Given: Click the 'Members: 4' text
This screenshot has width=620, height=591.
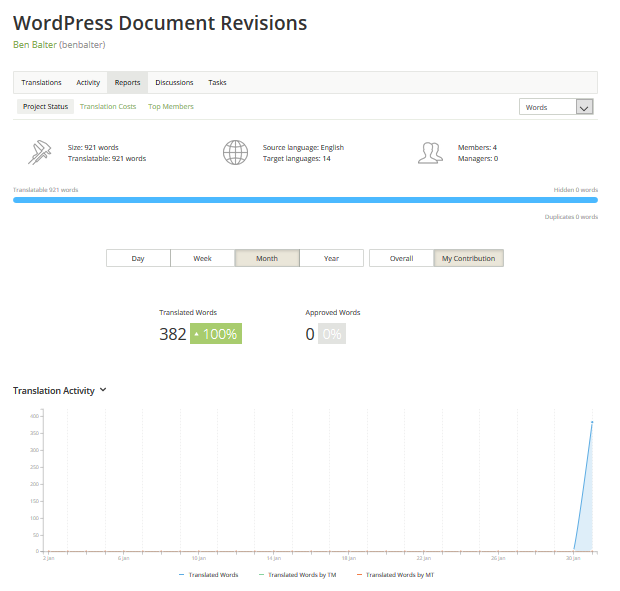Looking at the screenshot, I should coord(477,147).
